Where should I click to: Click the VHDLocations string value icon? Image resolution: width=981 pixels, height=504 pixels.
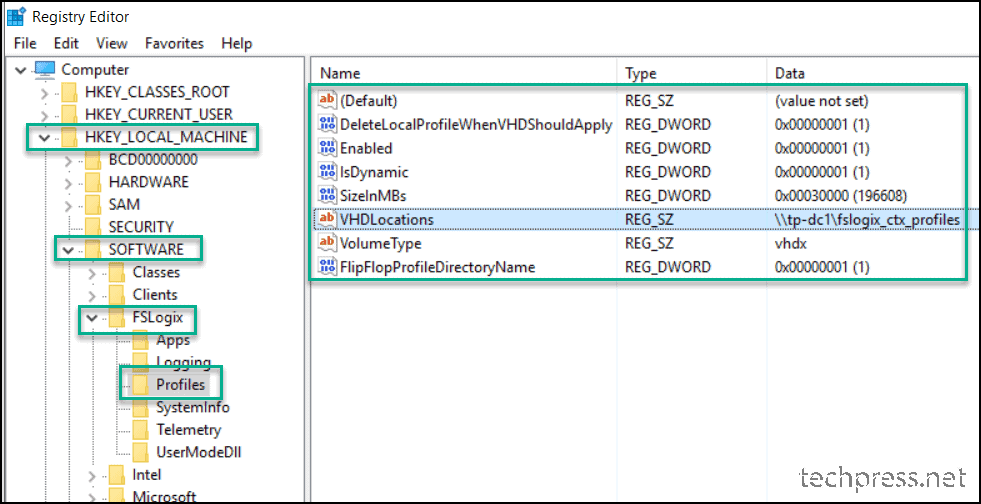coord(327,219)
